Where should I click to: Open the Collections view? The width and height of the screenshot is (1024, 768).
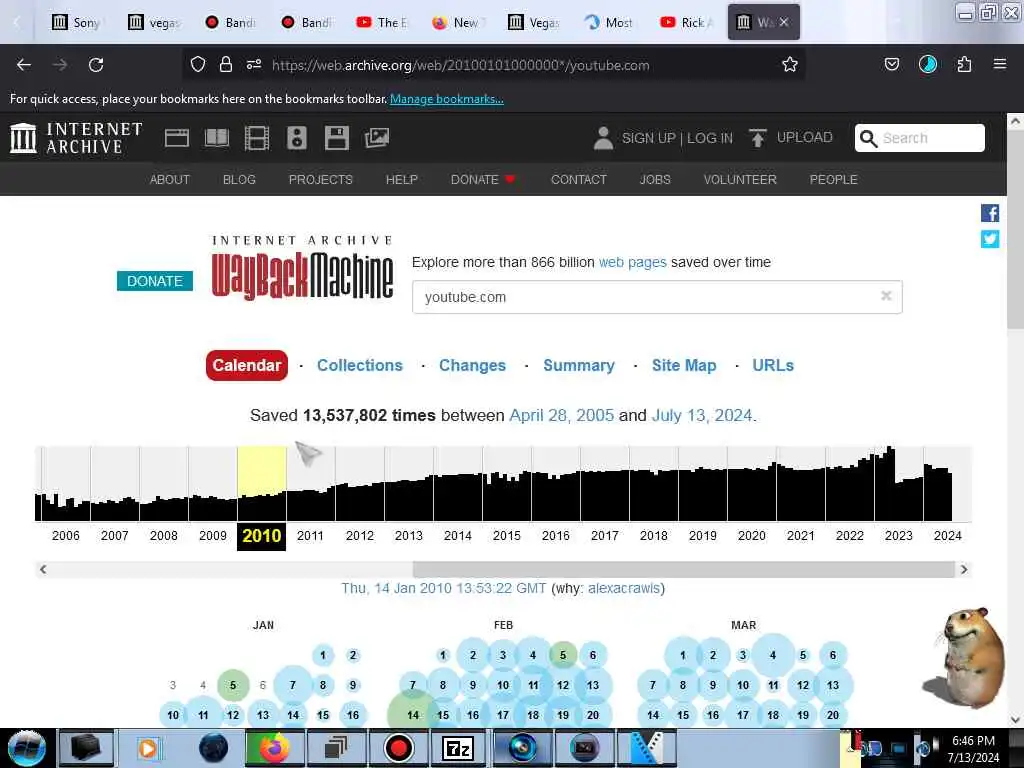[x=360, y=365]
